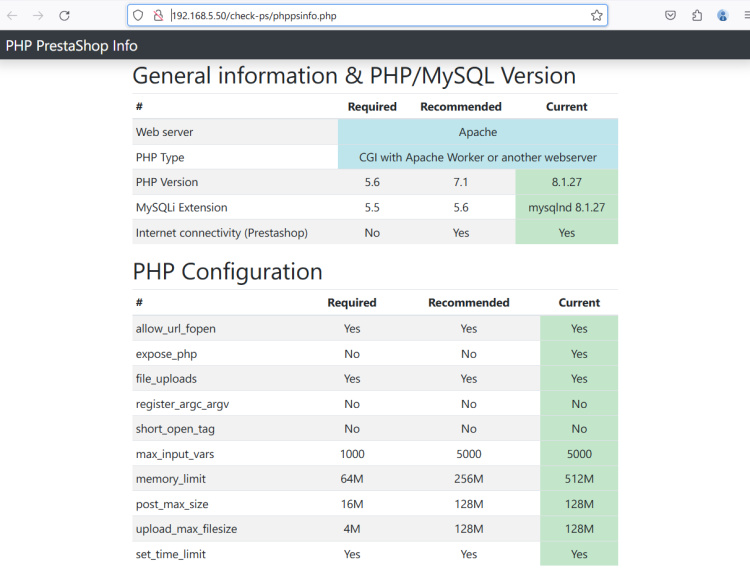Click the PHP Configuration heading
Screen dimensions: 750x573
(227, 272)
